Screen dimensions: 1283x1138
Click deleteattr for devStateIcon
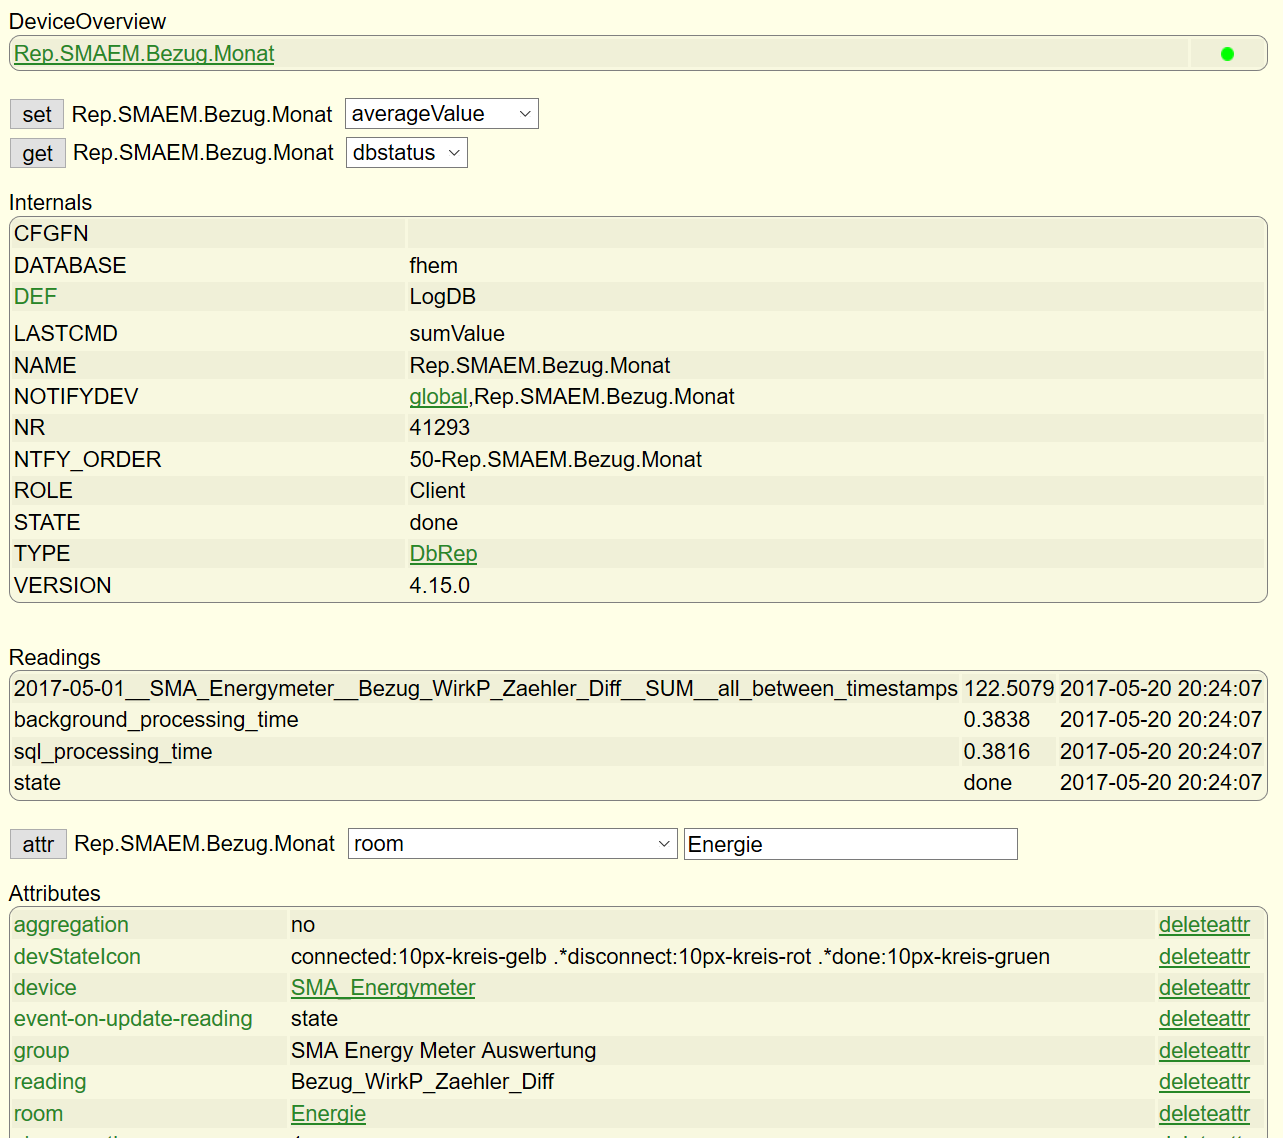coord(1204,957)
